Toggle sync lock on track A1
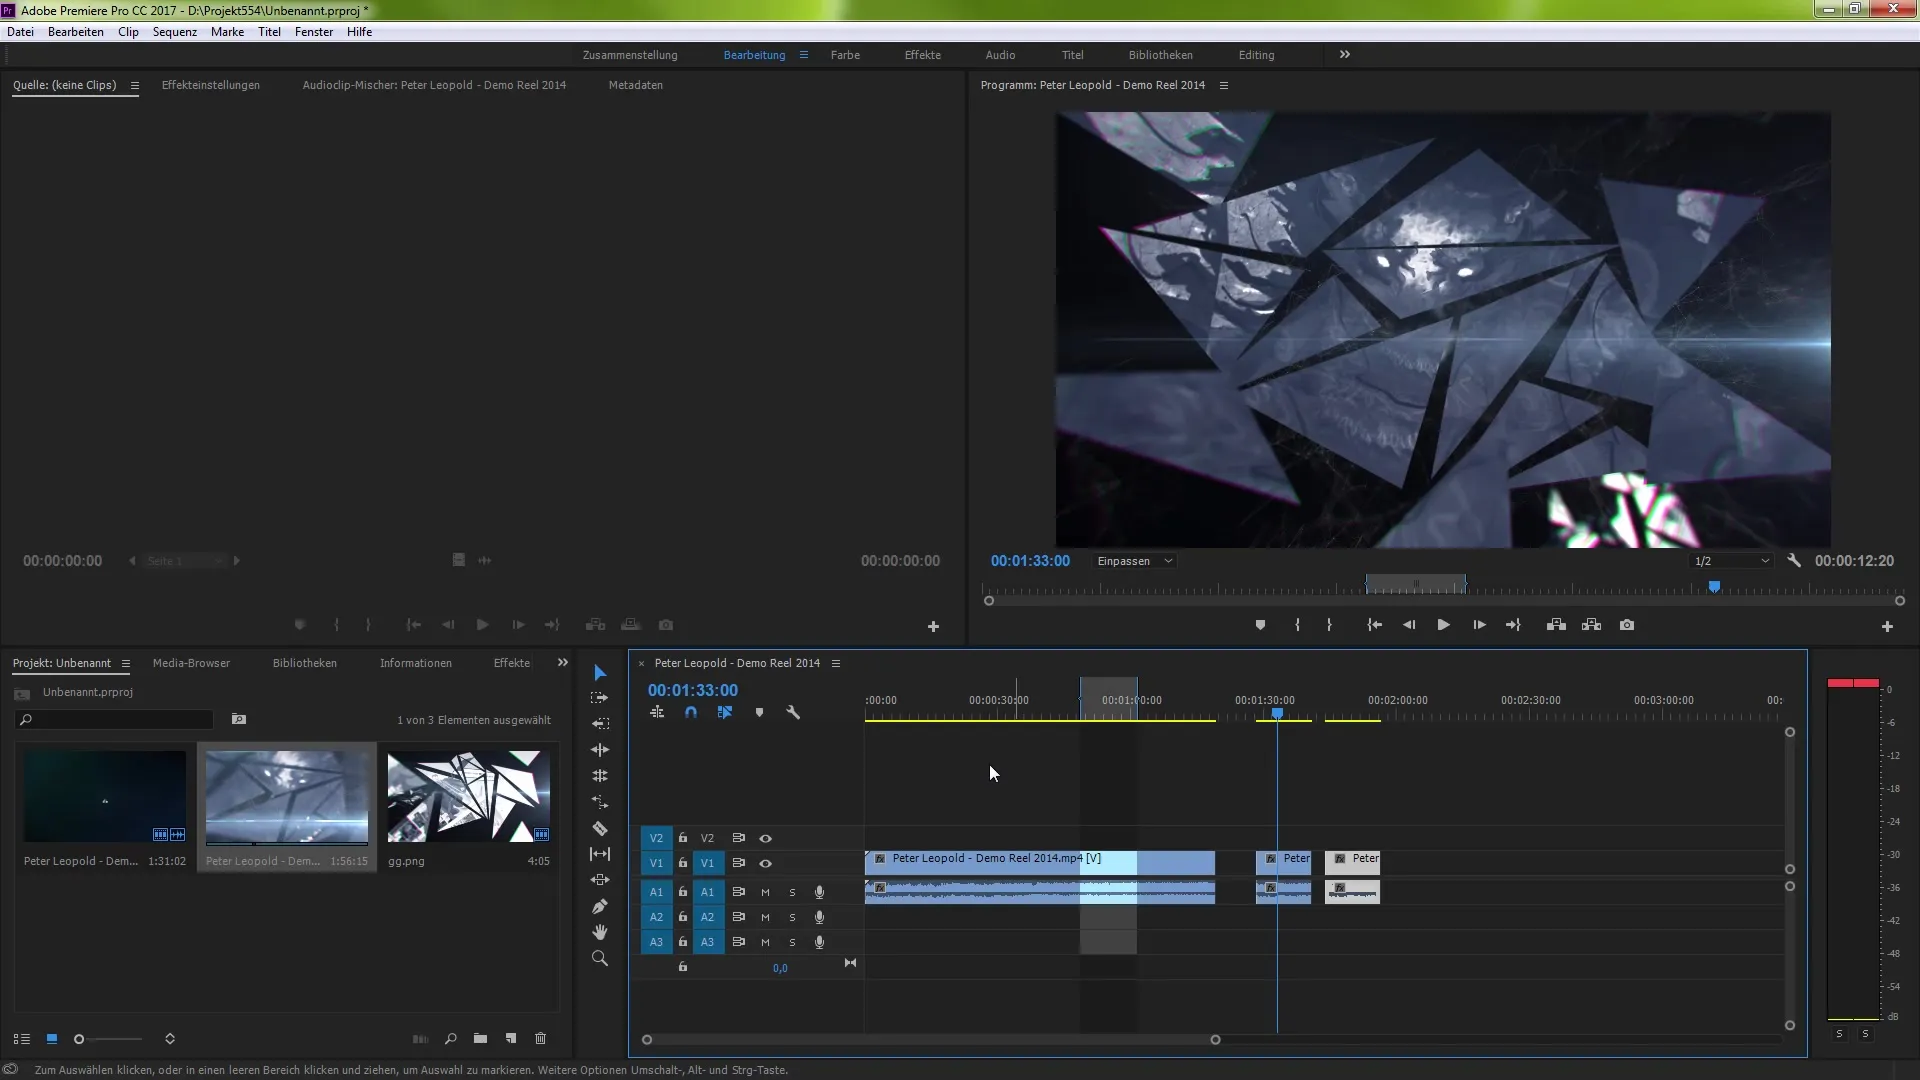The height and width of the screenshot is (1080, 1920). pyautogui.click(x=738, y=892)
